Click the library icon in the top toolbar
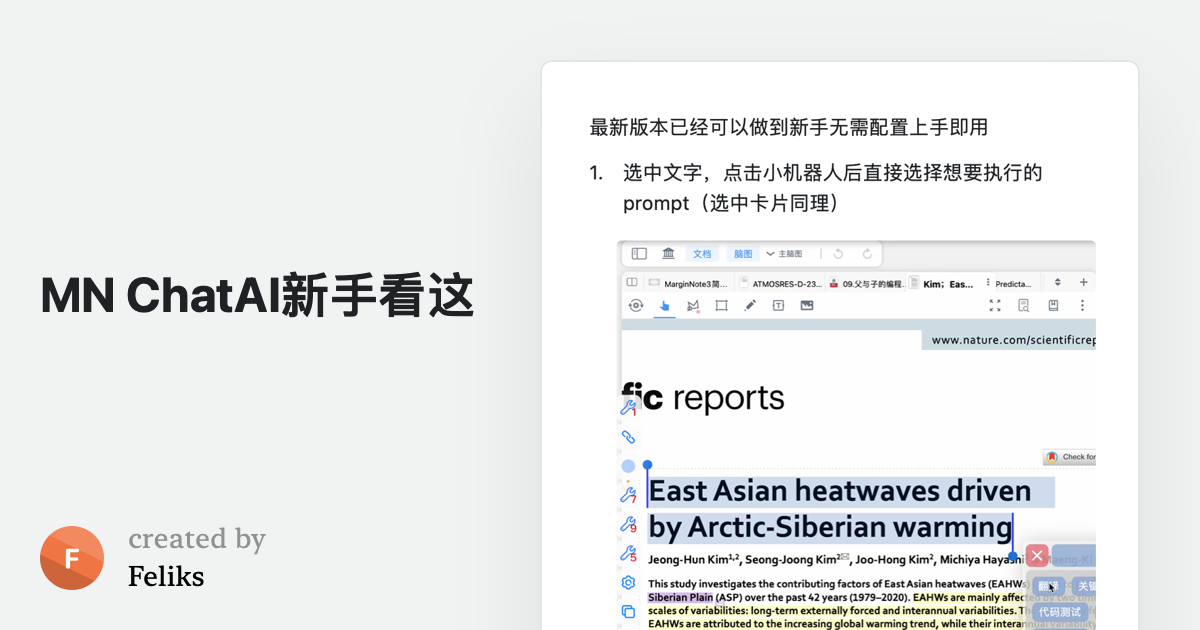The width and height of the screenshot is (1200, 630). tap(668, 253)
